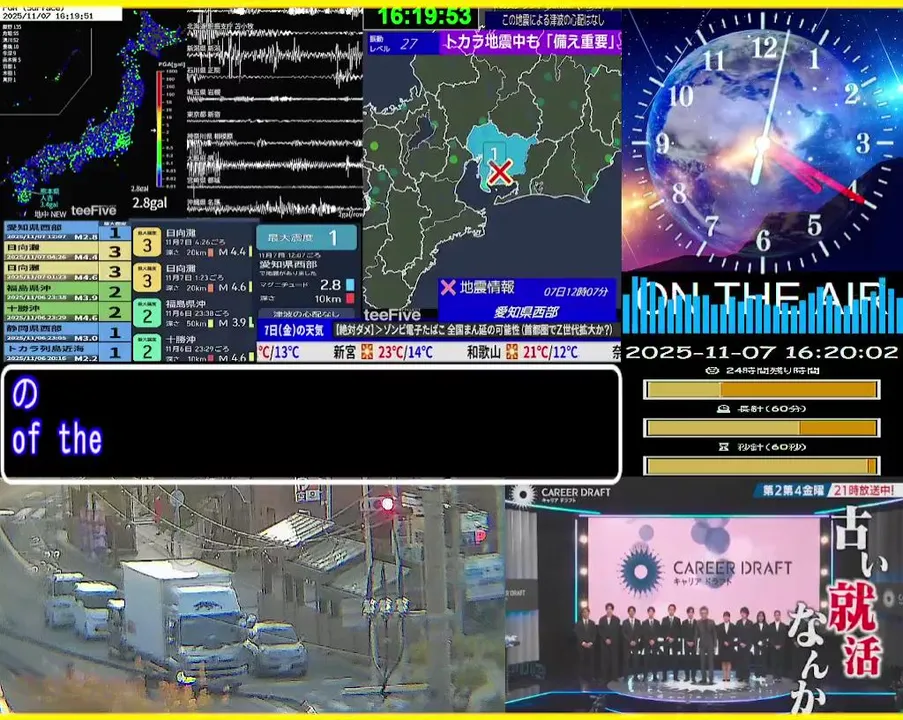
Task: Click the 最大震度 1 teal banner
Action: pos(306,237)
